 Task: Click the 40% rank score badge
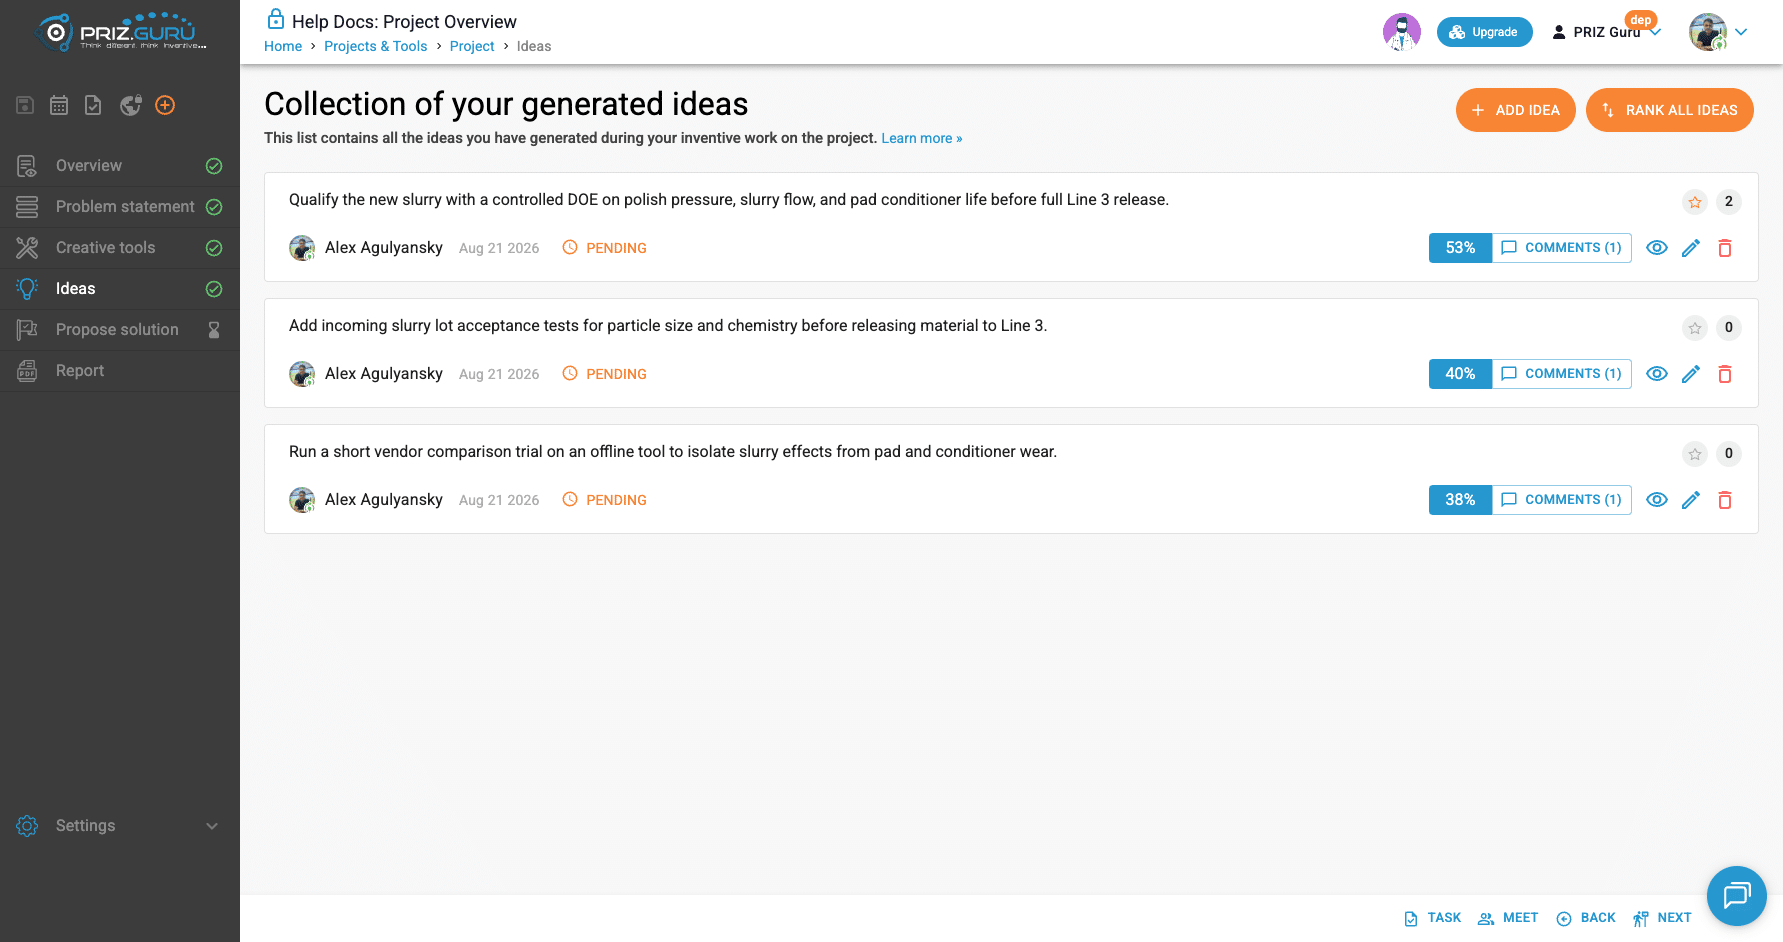point(1460,374)
